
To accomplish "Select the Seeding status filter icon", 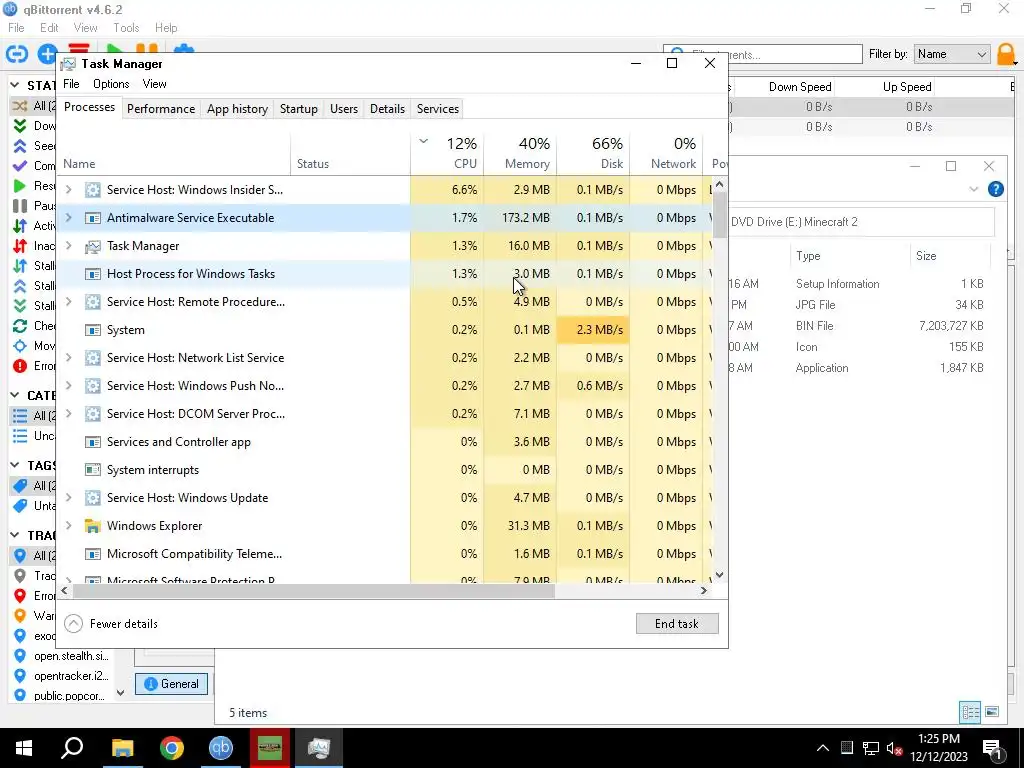I will click(20, 146).
